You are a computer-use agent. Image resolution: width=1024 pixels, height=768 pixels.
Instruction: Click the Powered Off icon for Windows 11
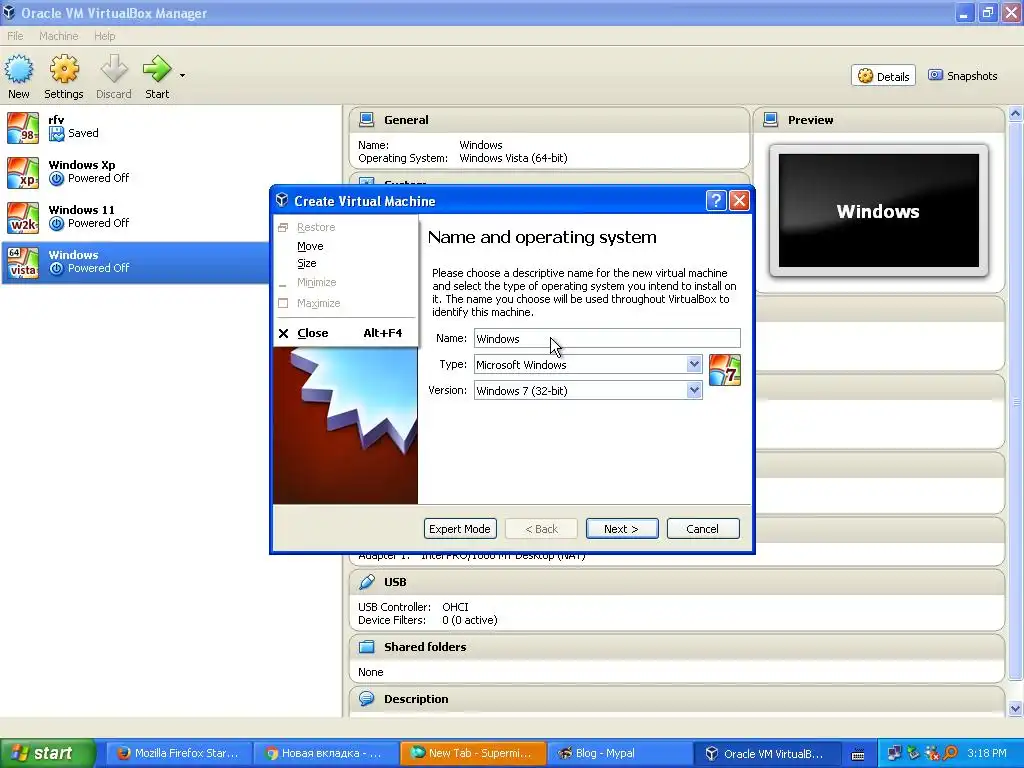pos(57,223)
